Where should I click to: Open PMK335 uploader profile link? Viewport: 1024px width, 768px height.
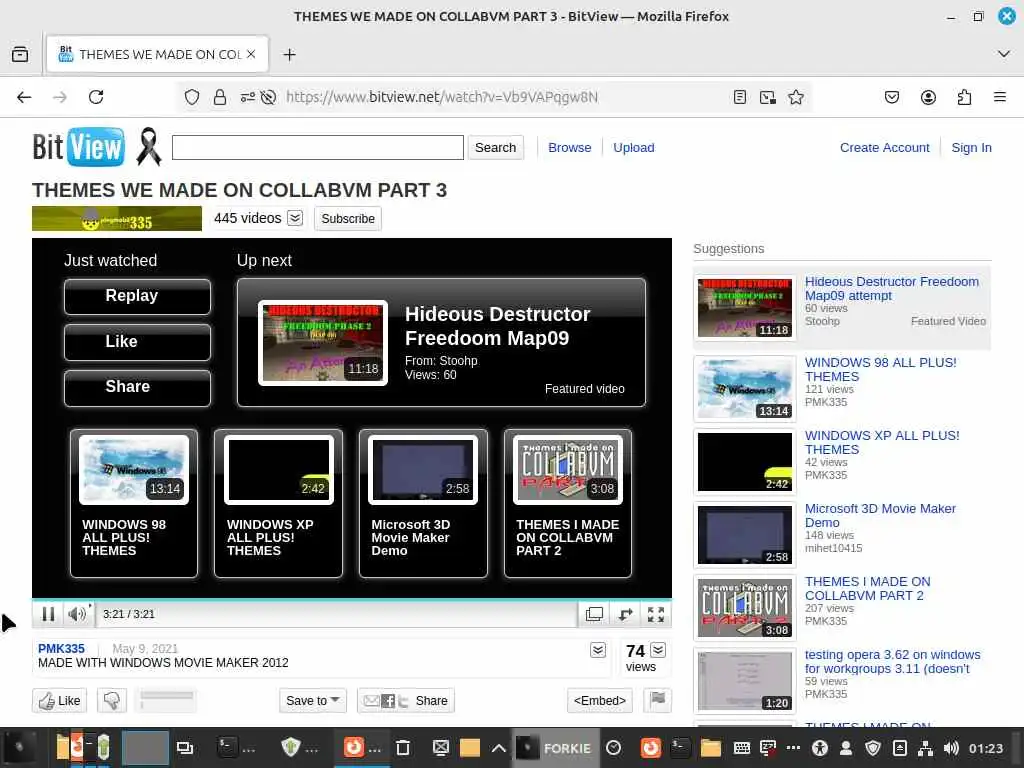point(61,648)
